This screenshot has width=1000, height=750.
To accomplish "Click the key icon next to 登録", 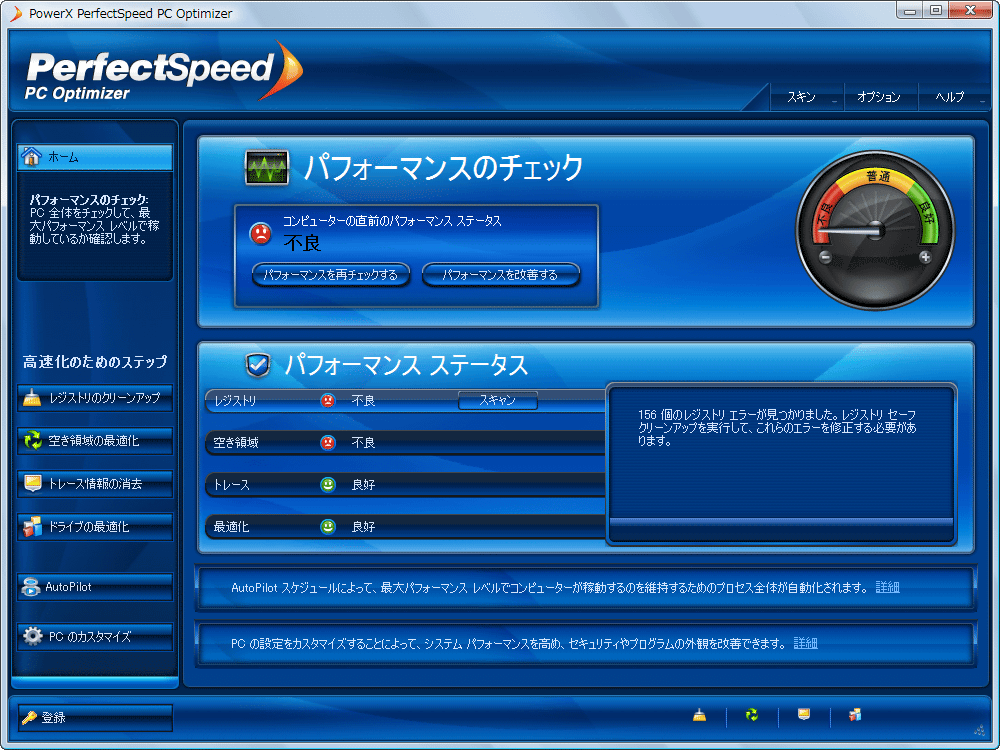I will tap(29, 717).
